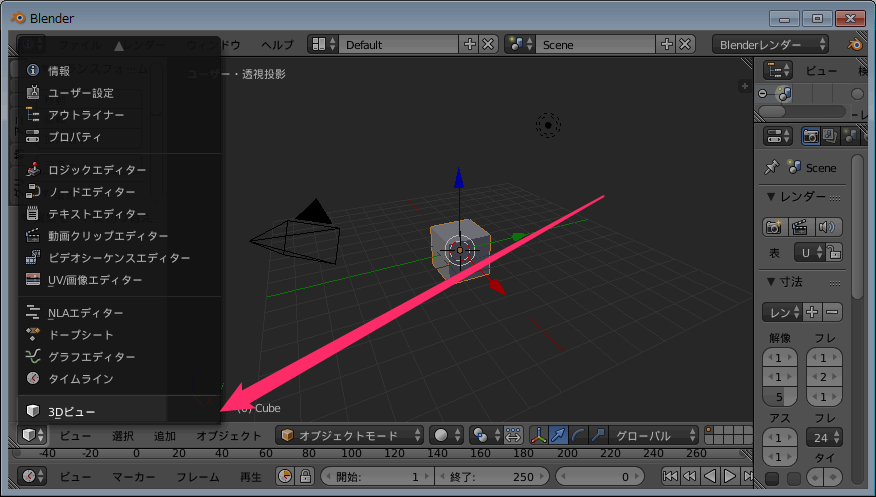
Task: Click frame rate field showing 24
Action: click(x=824, y=437)
